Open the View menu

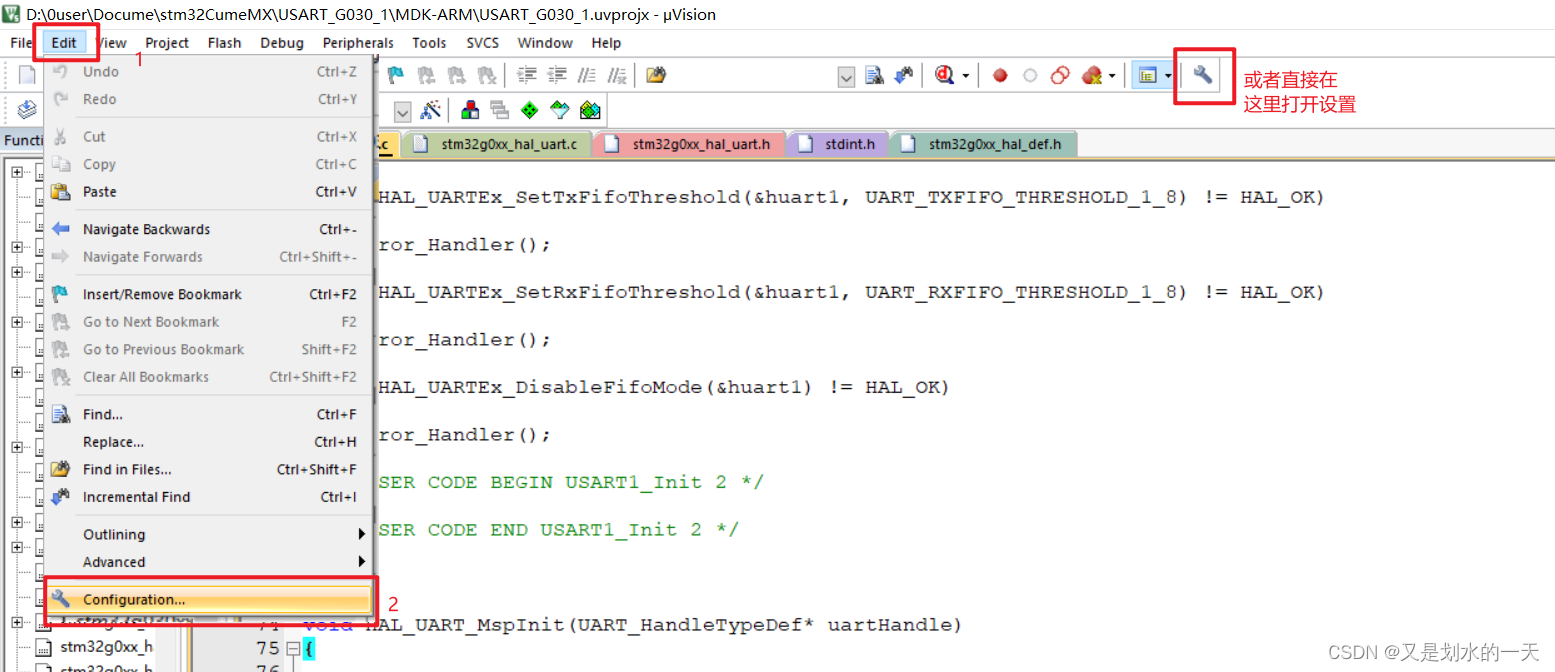(111, 43)
